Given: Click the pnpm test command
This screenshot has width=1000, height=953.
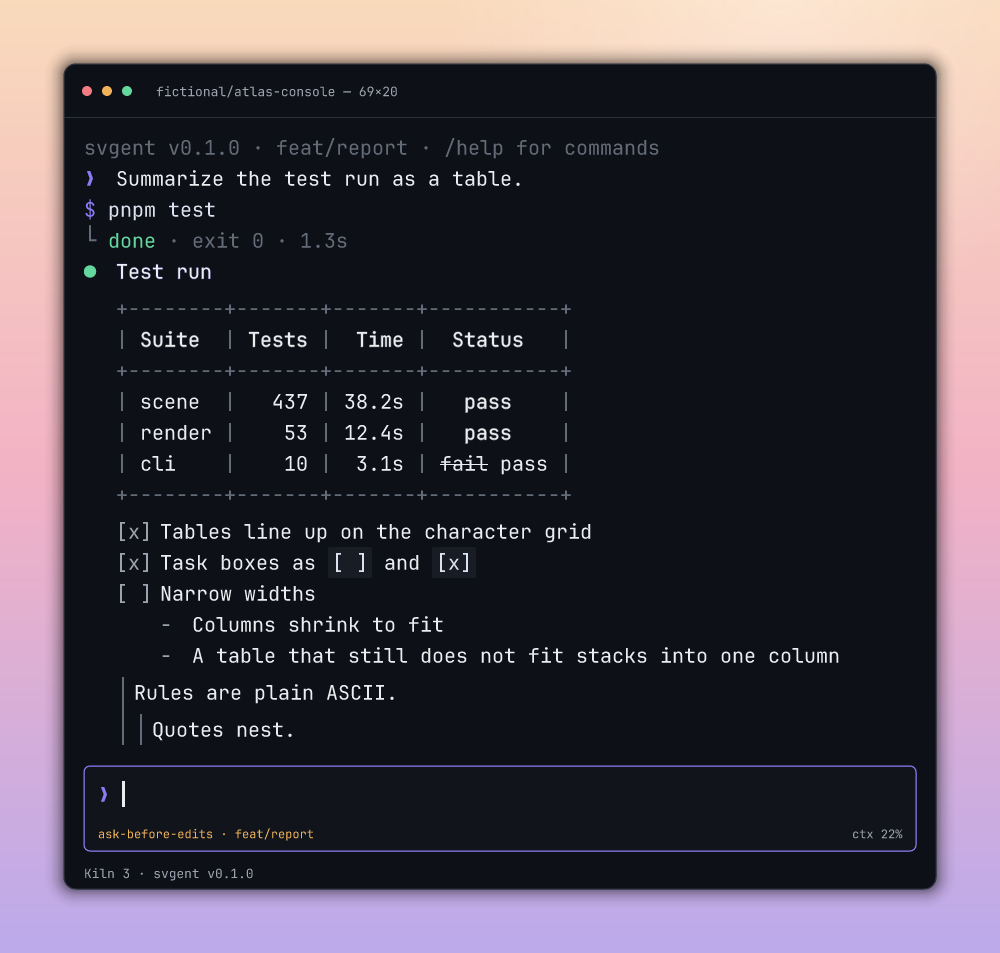Looking at the screenshot, I should pos(162,211).
